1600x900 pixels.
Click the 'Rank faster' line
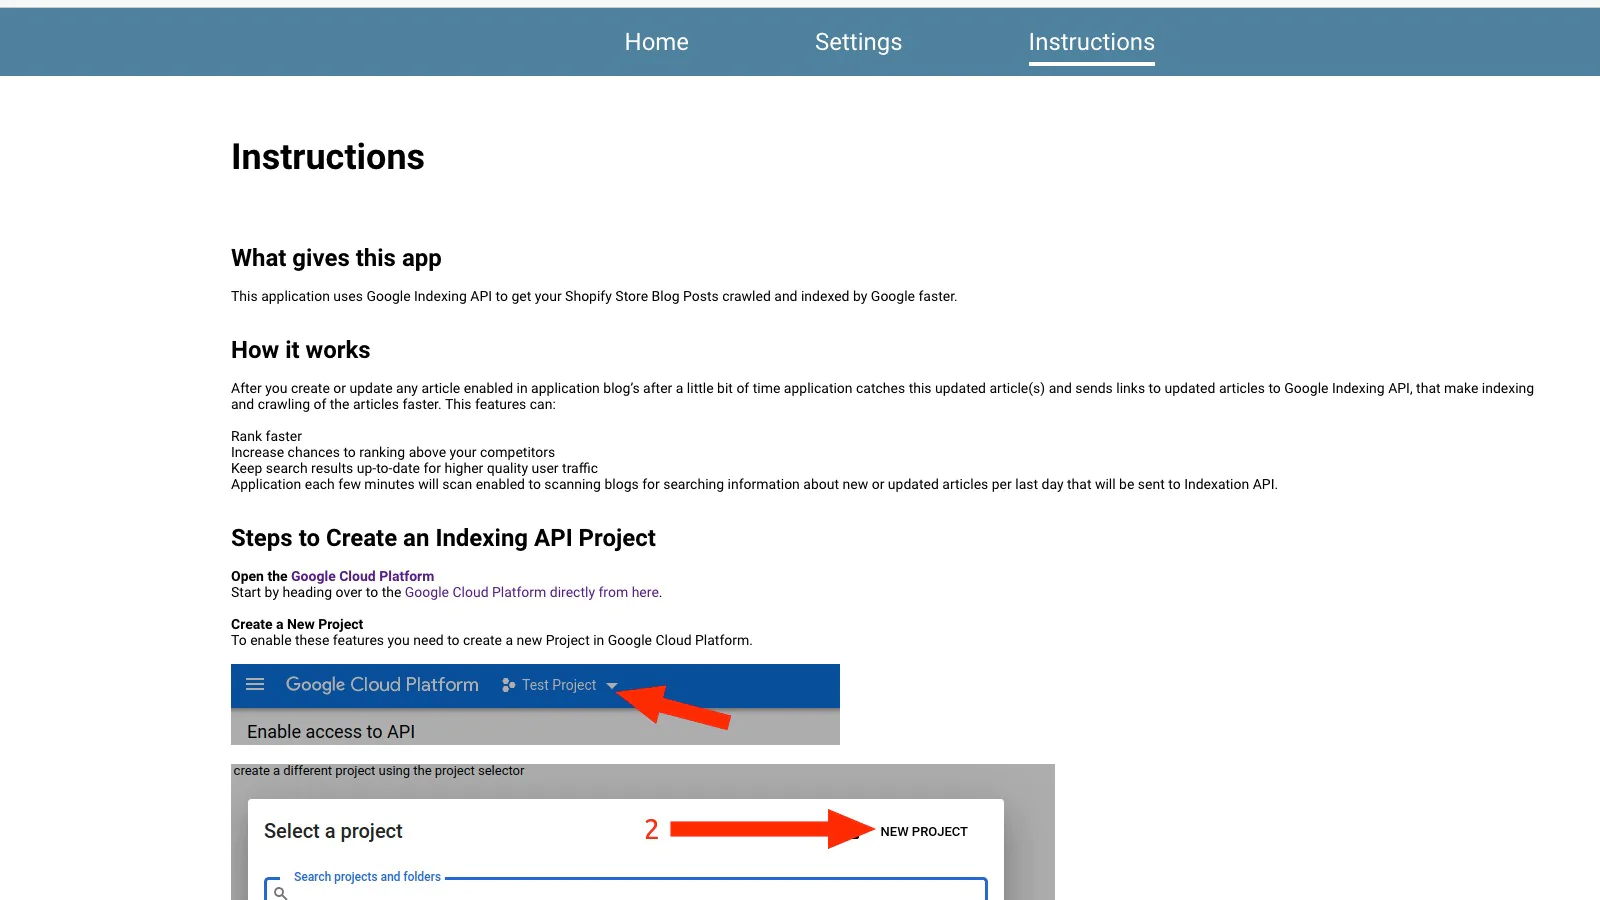266,436
